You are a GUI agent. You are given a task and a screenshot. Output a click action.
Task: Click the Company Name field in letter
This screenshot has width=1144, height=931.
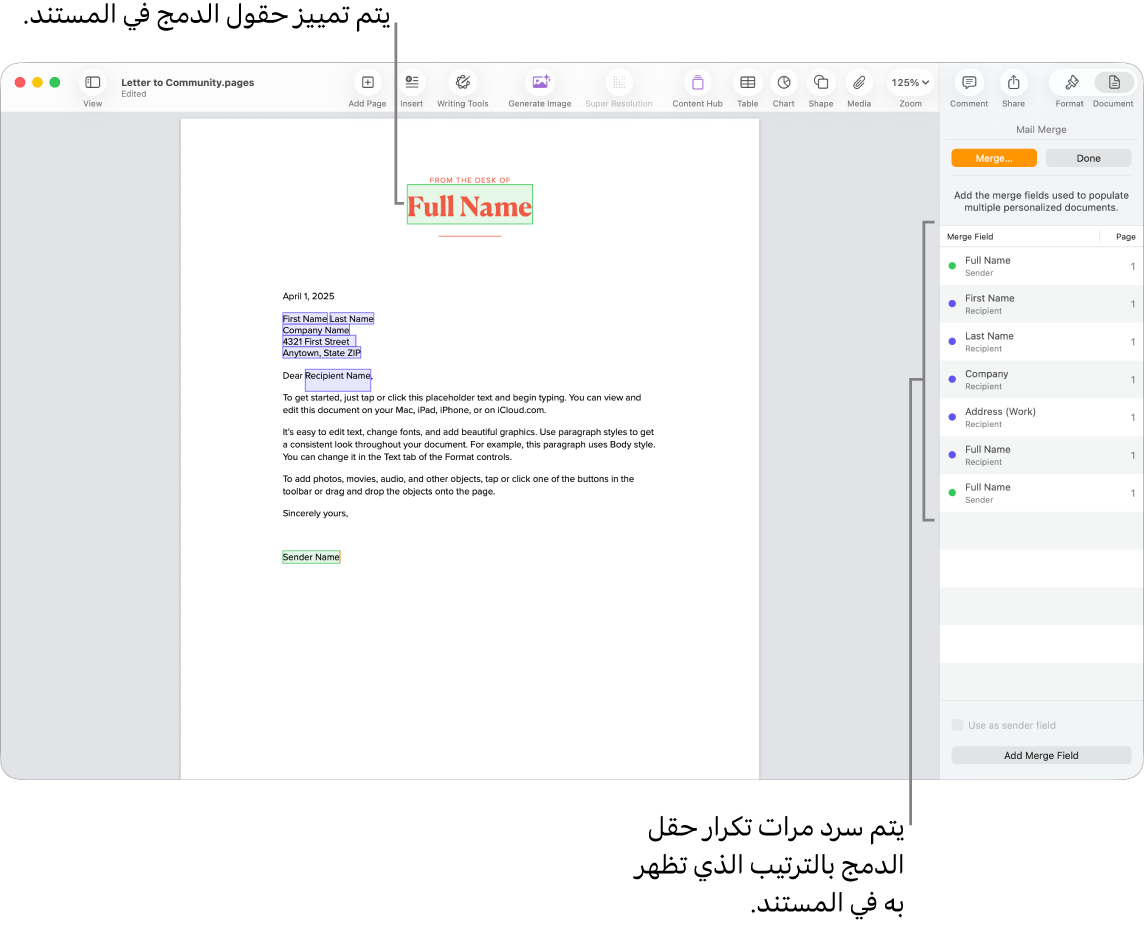coord(316,330)
